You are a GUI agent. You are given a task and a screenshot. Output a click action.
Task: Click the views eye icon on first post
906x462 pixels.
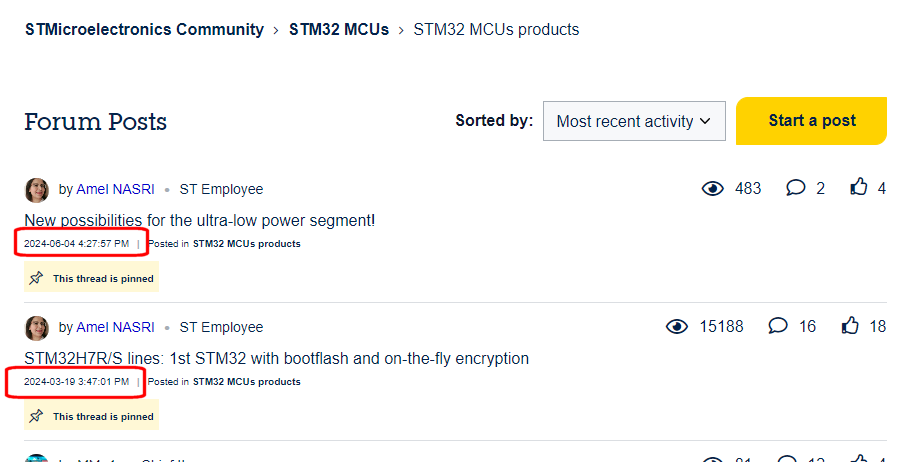(712, 188)
